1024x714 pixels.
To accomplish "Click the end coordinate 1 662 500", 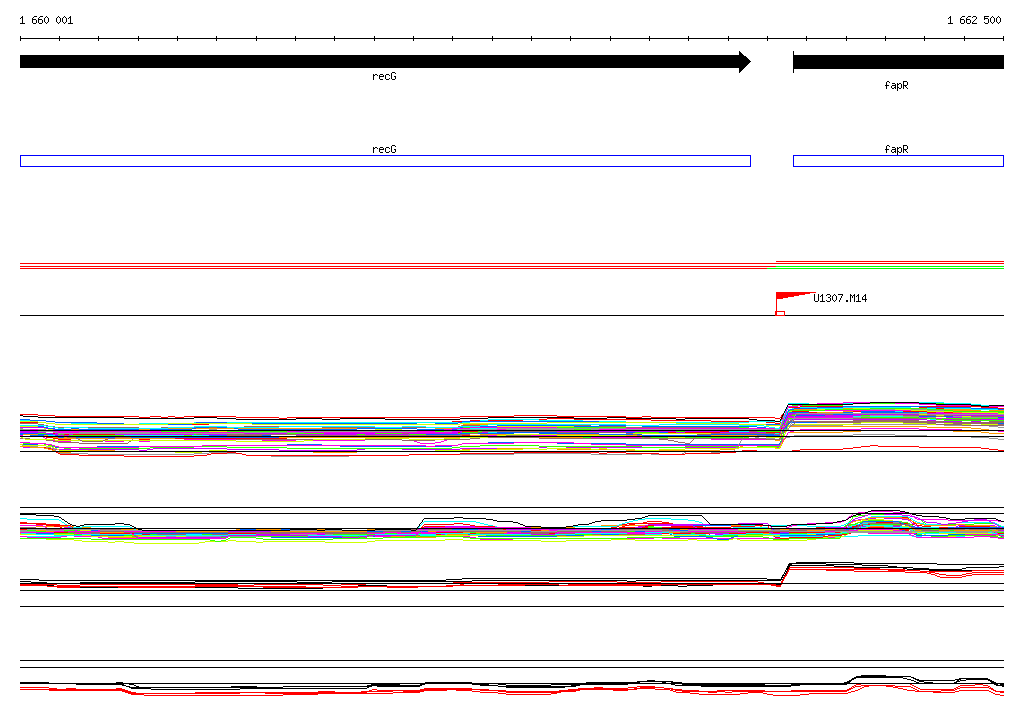I will click(x=974, y=20).
